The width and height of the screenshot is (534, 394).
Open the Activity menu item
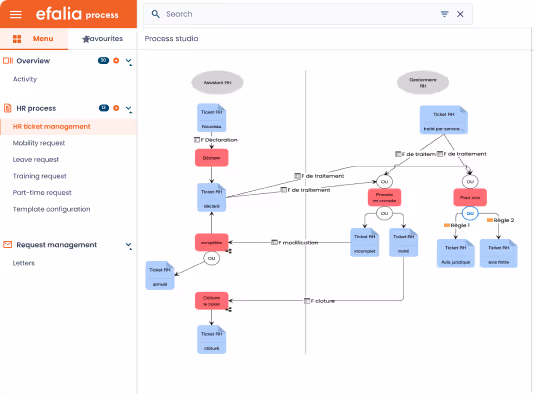point(25,79)
